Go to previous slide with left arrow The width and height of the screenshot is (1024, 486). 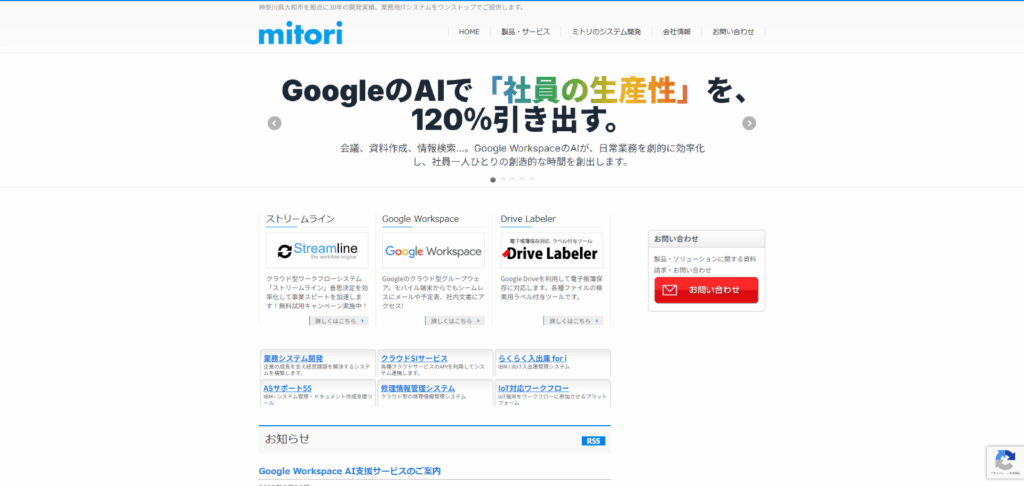click(274, 123)
